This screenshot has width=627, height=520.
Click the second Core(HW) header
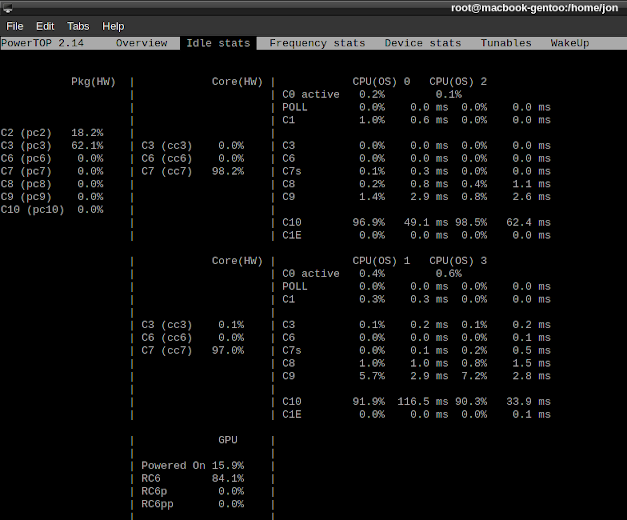click(238, 261)
